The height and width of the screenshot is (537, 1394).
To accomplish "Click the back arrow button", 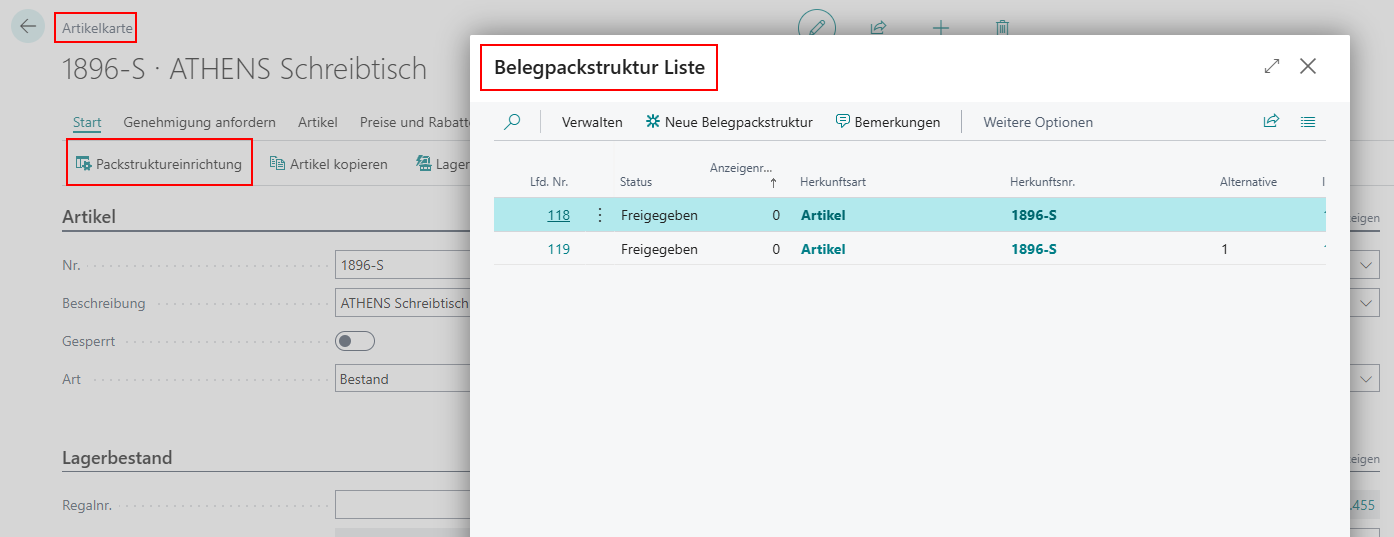I will click(27, 26).
